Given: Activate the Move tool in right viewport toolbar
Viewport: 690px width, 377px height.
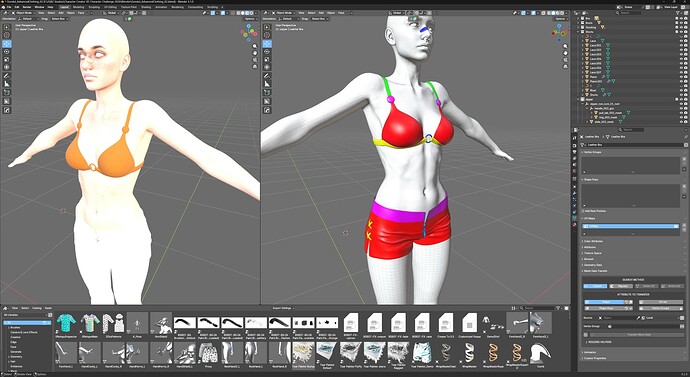Looking at the screenshot, I should pos(267,44).
